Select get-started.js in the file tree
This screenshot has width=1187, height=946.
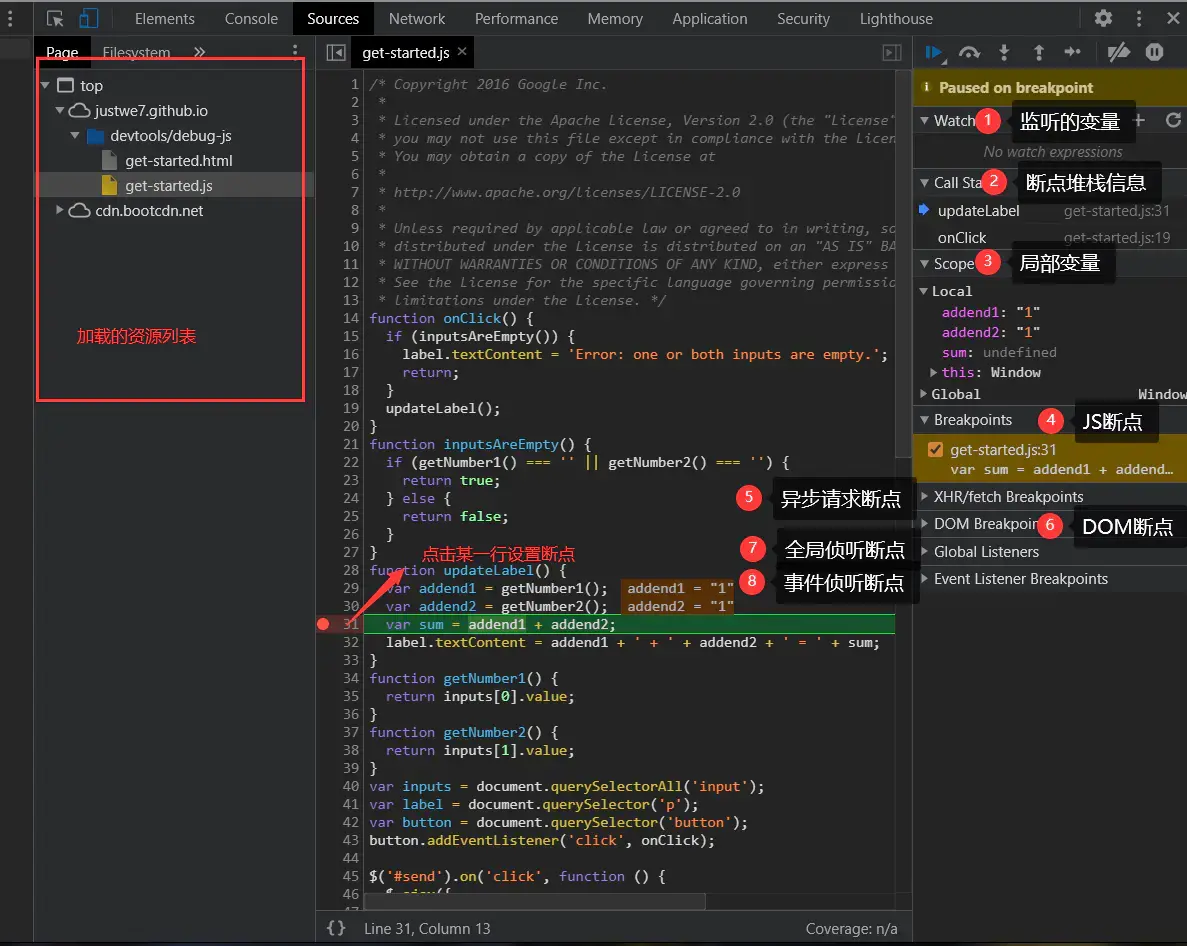pyautogui.click(x=169, y=185)
